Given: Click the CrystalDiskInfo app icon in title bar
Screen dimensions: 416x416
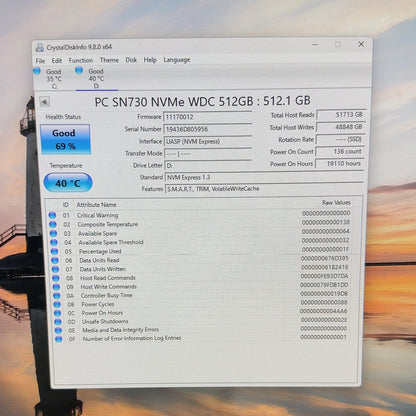Looking at the screenshot, I should tap(40, 48).
